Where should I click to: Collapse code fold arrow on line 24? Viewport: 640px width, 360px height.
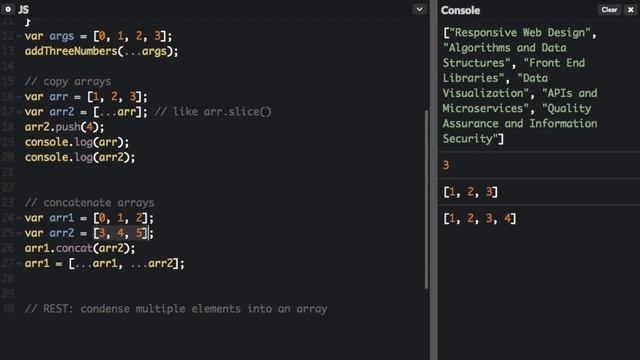click(x=19, y=218)
